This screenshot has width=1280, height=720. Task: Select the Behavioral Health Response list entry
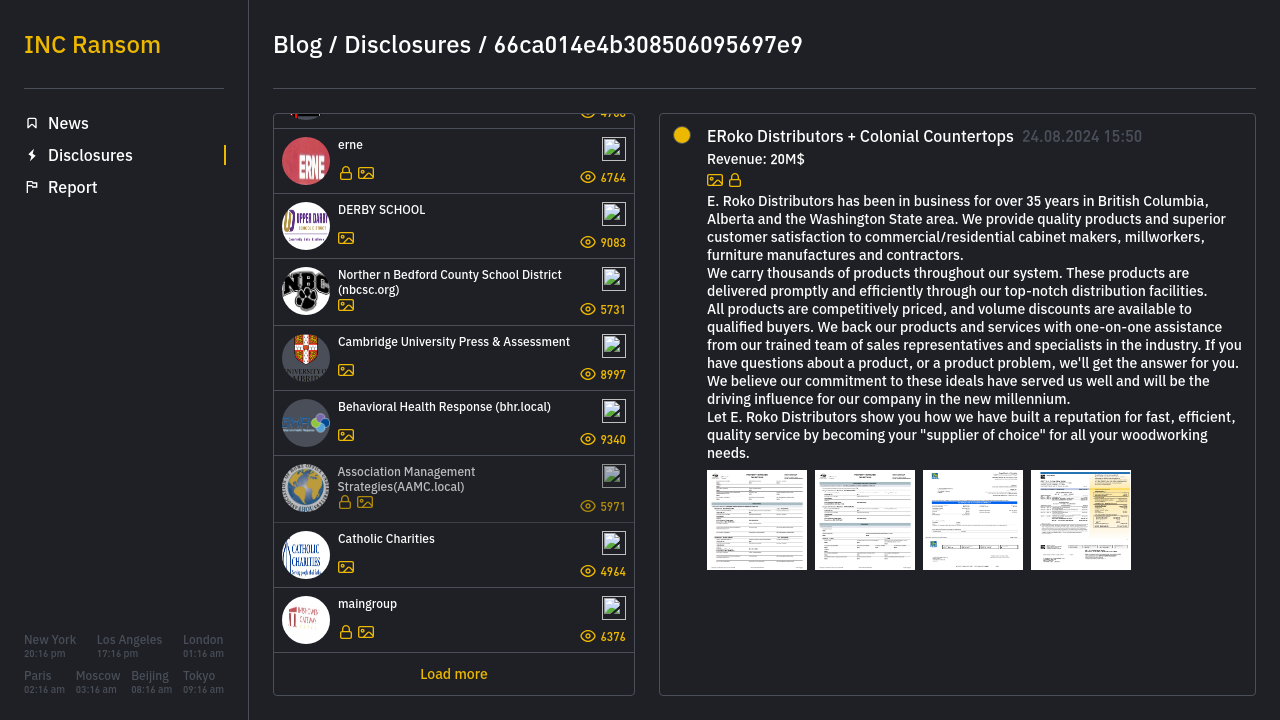point(444,407)
